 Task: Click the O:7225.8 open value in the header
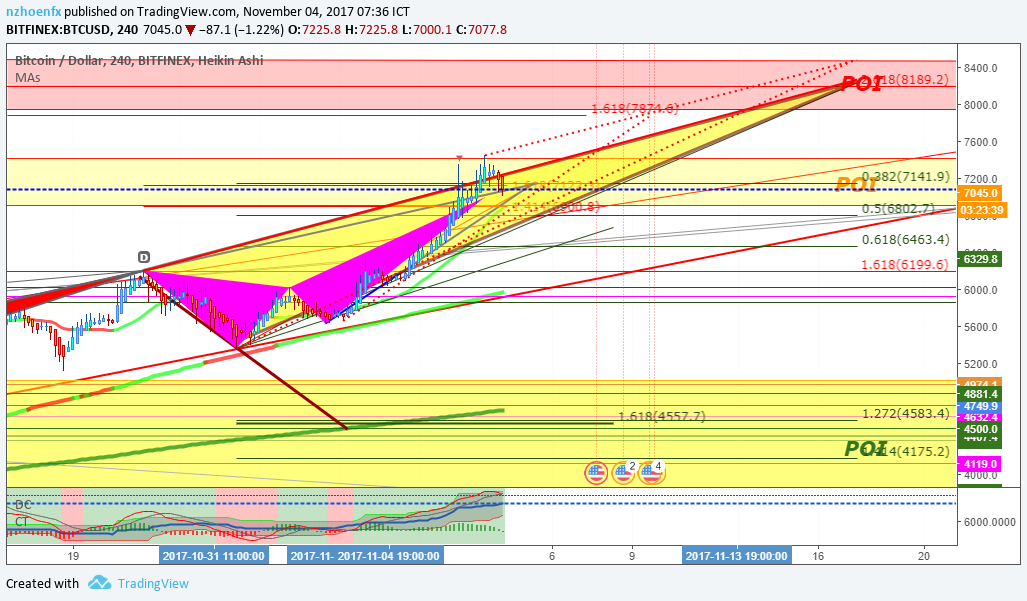click(x=314, y=29)
